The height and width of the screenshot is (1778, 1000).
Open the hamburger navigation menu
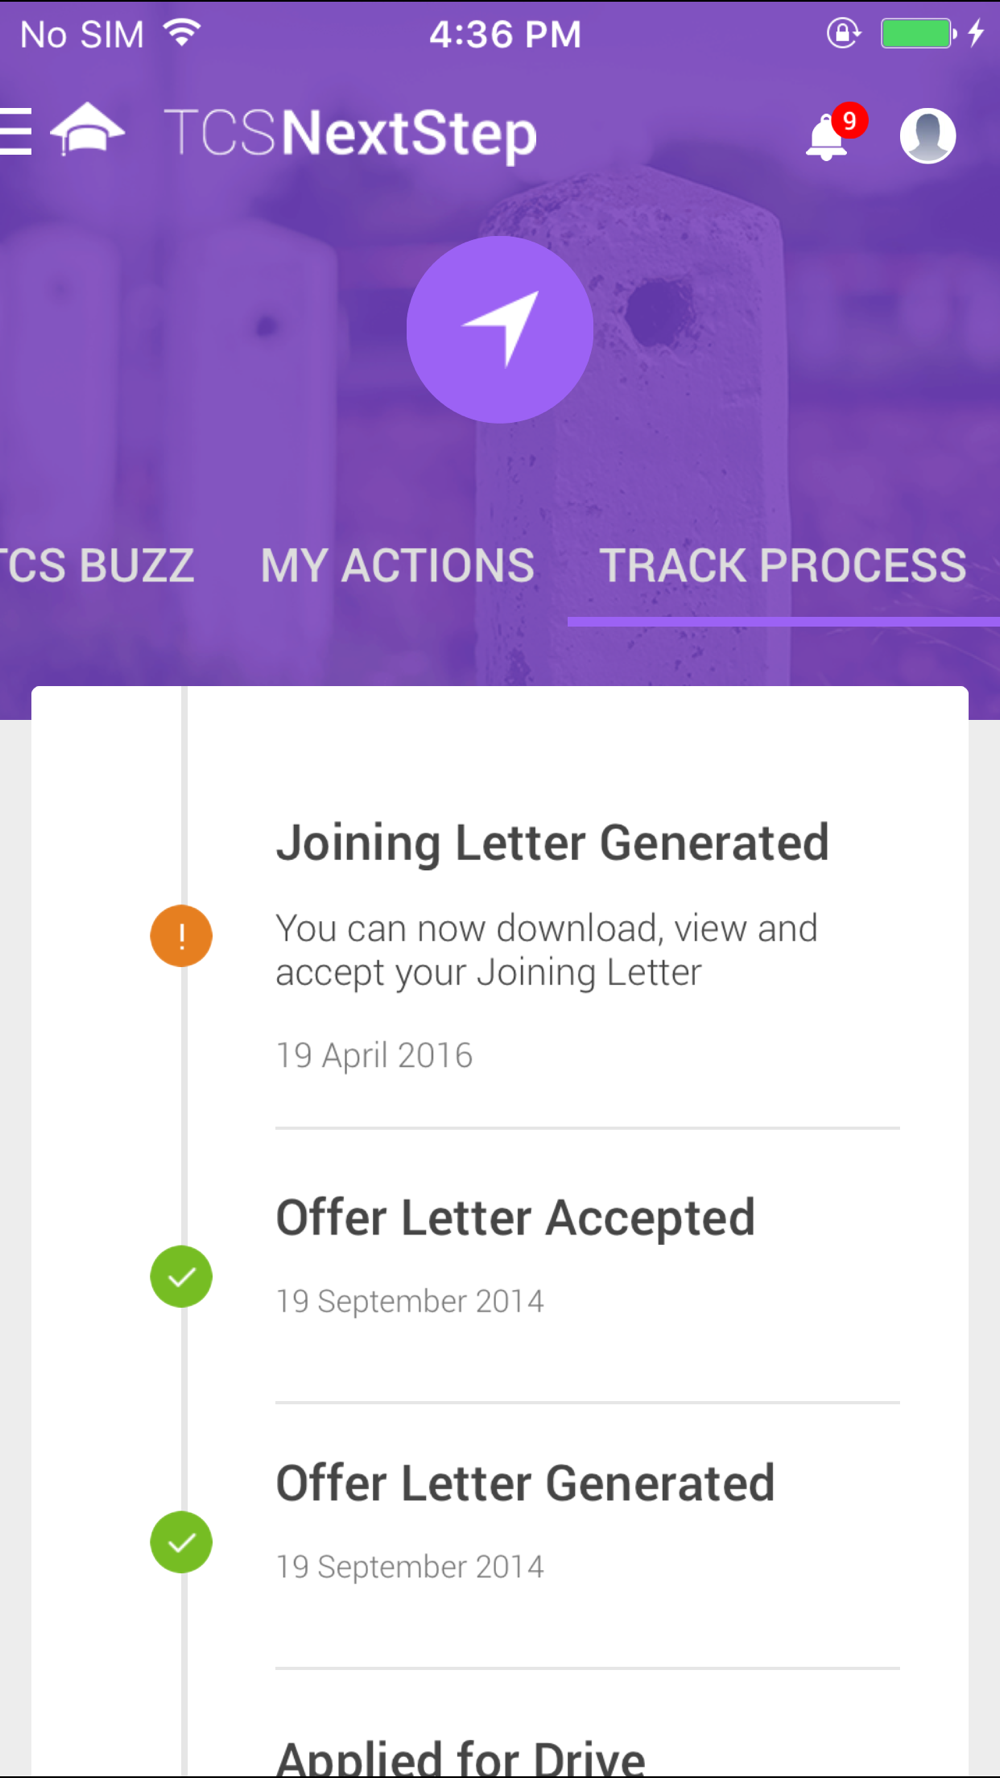pos(17,132)
